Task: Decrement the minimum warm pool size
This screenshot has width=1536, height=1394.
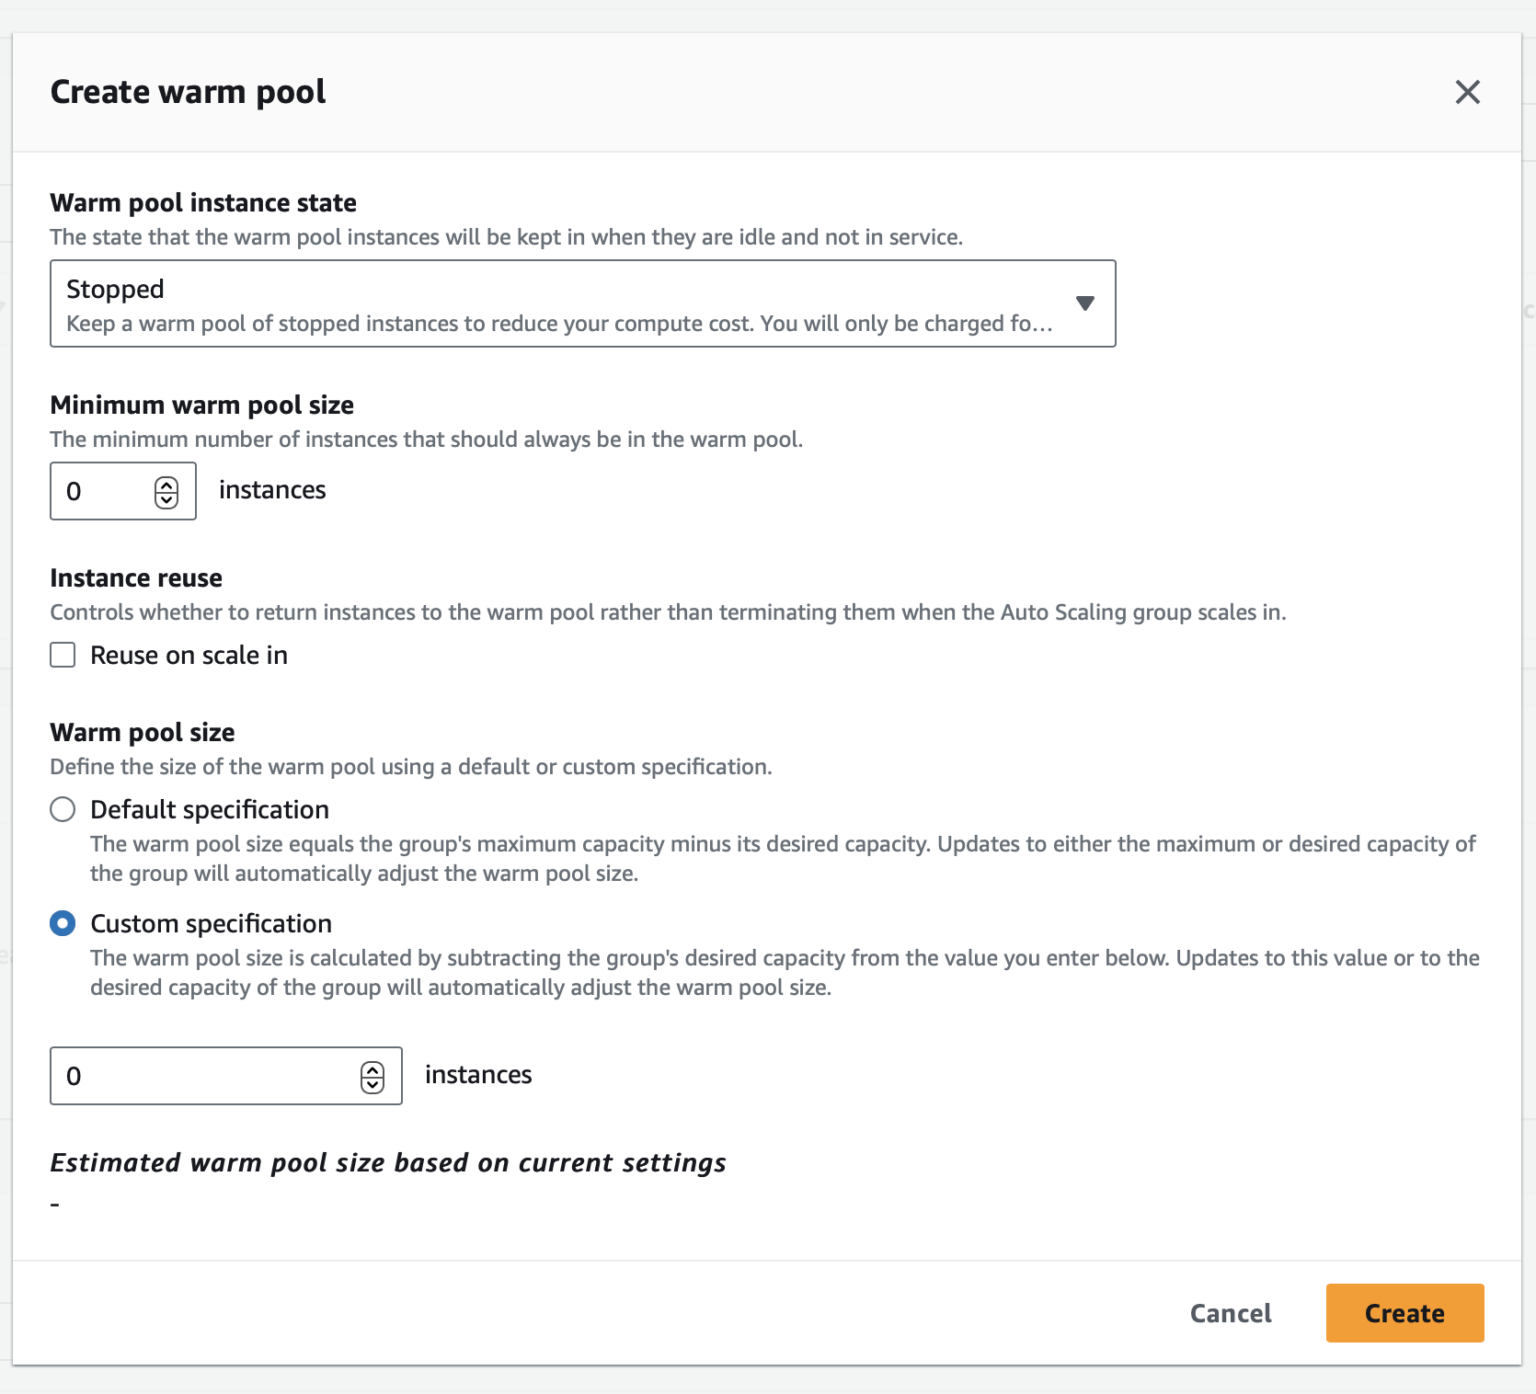Action: tap(168, 498)
